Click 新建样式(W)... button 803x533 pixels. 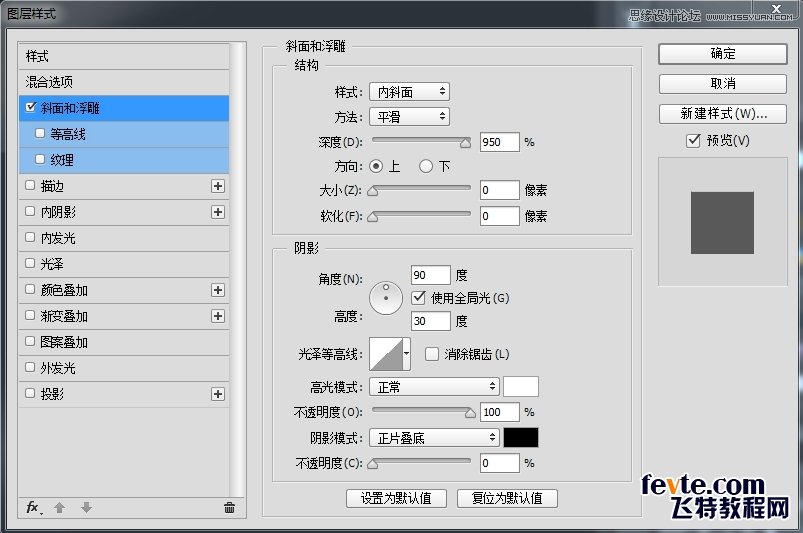pos(723,114)
